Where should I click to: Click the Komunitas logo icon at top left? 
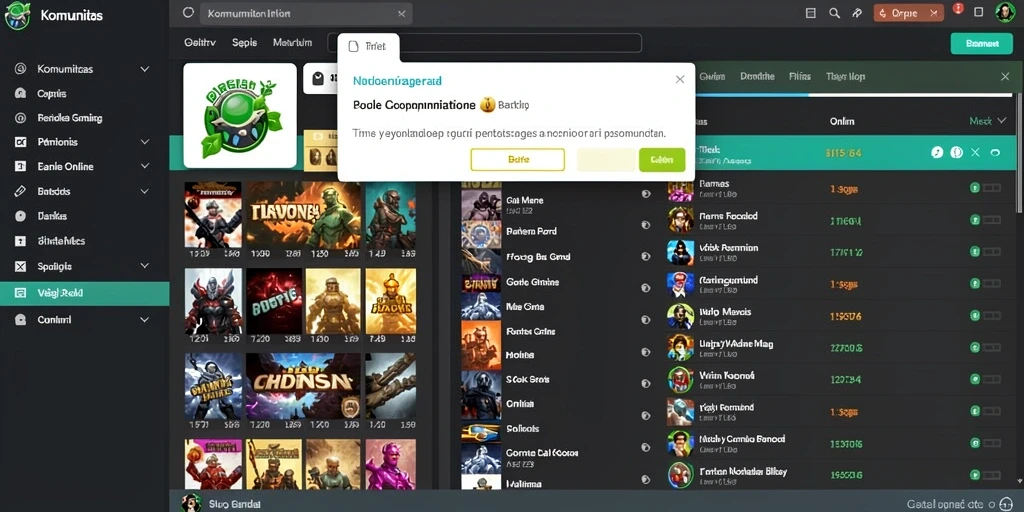(x=17, y=16)
